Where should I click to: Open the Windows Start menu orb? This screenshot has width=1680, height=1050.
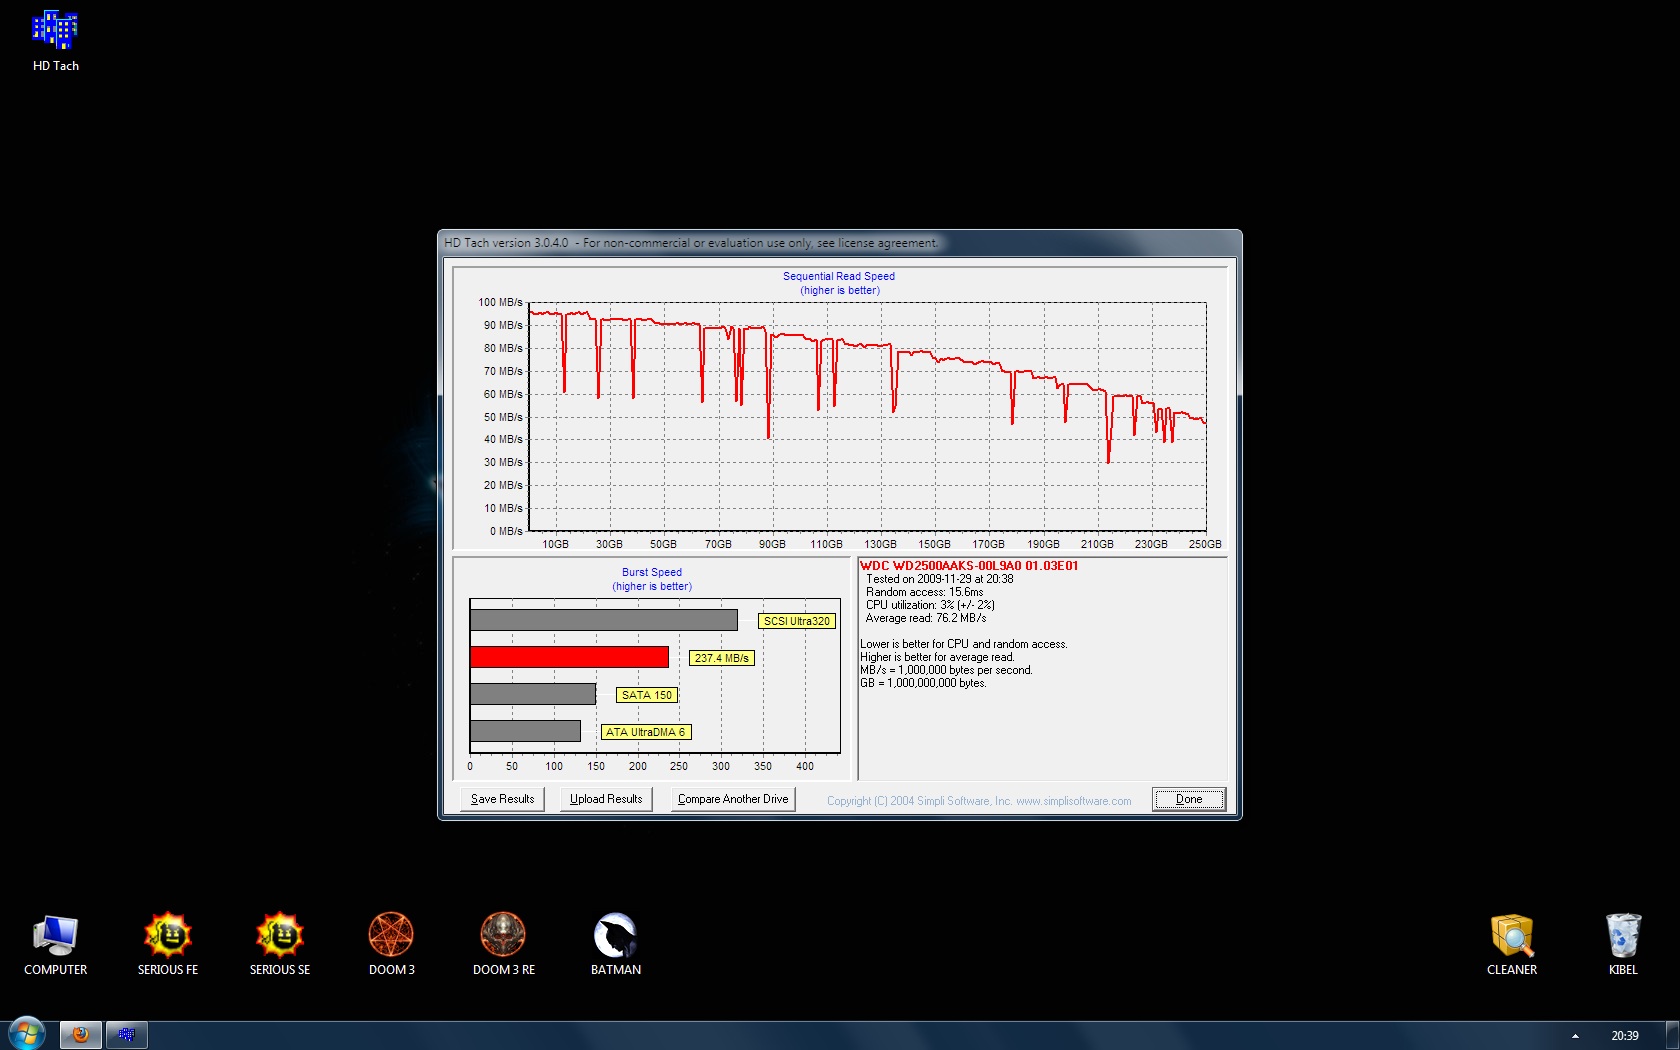coord(27,1034)
